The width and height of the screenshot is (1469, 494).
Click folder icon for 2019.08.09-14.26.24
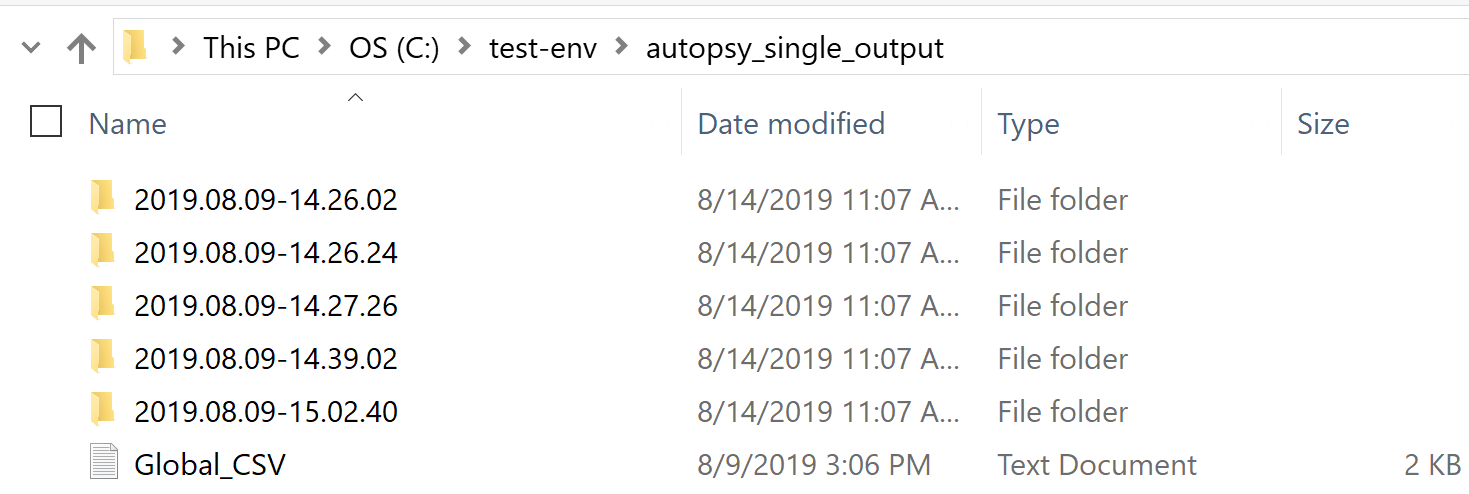click(103, 251)
